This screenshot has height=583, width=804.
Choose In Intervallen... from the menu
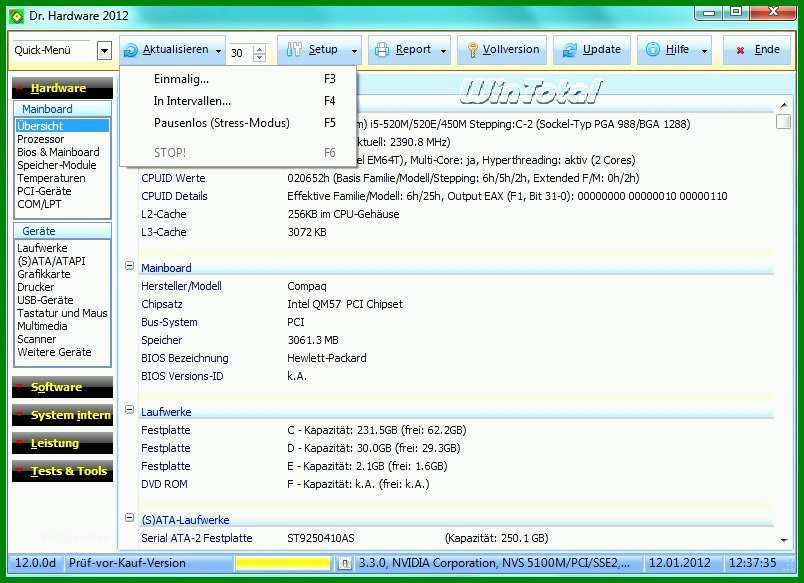point(238,101)
